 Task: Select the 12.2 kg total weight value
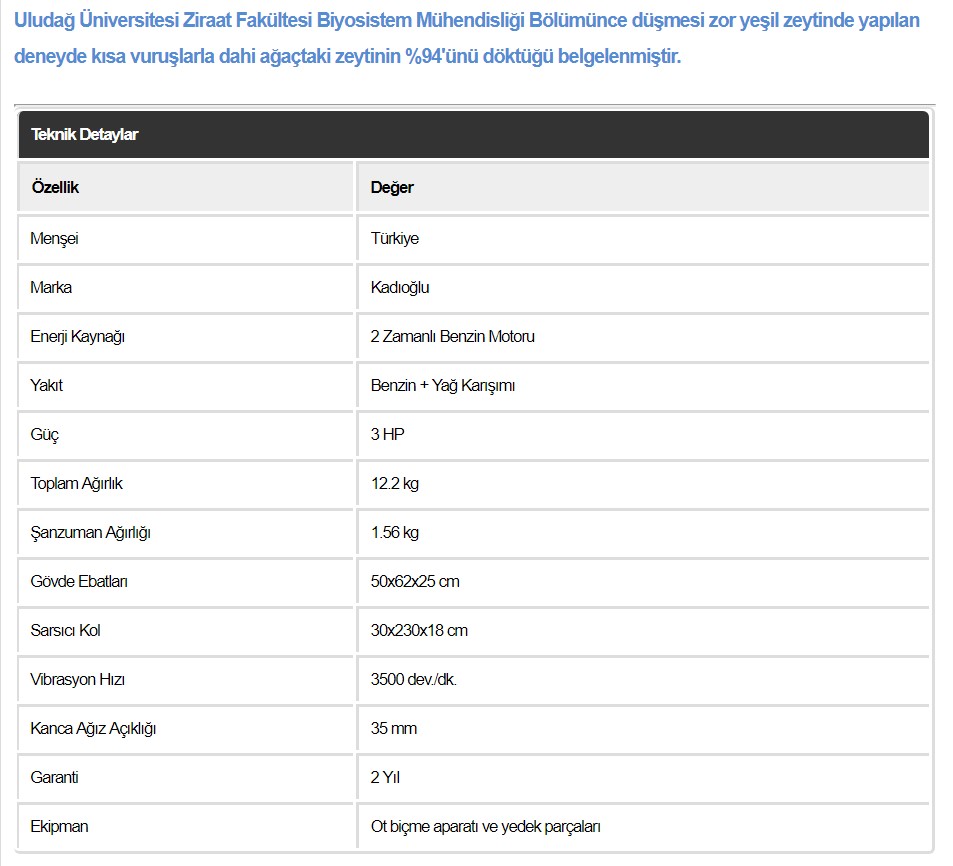(x=394, y=484)
